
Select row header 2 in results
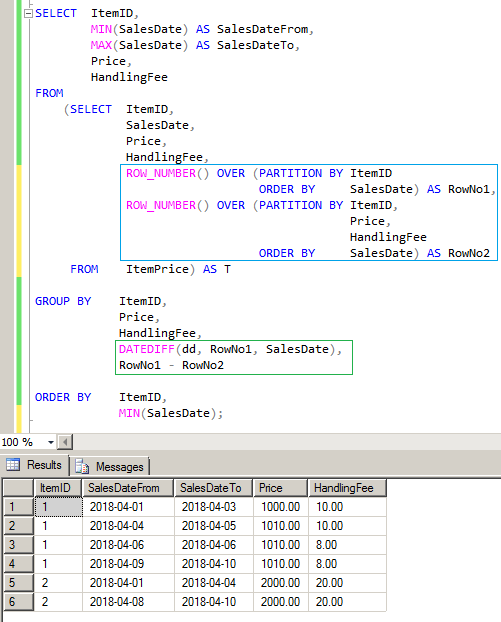click(x=18, y=526)
